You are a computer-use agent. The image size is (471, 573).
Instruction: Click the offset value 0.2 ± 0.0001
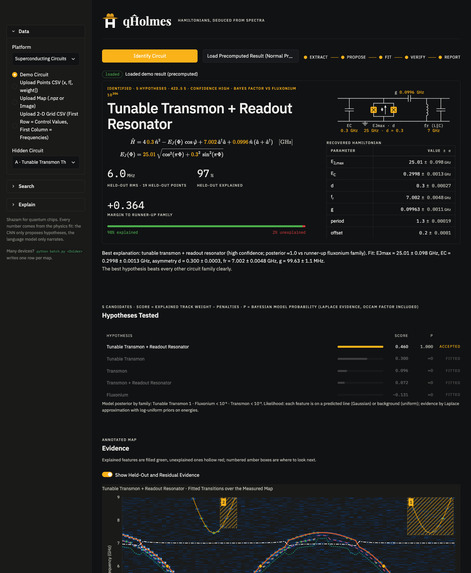tap(435, 233)
